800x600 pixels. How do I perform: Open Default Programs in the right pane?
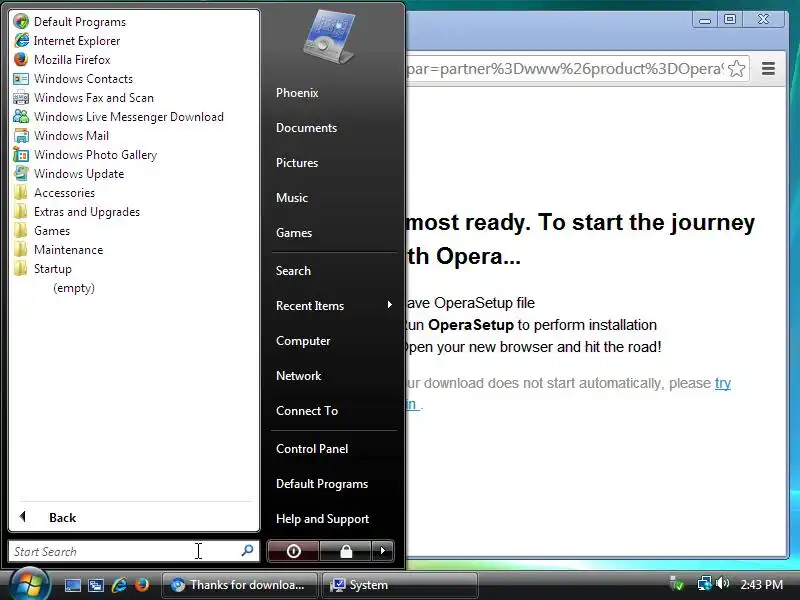tap(322, 484)
